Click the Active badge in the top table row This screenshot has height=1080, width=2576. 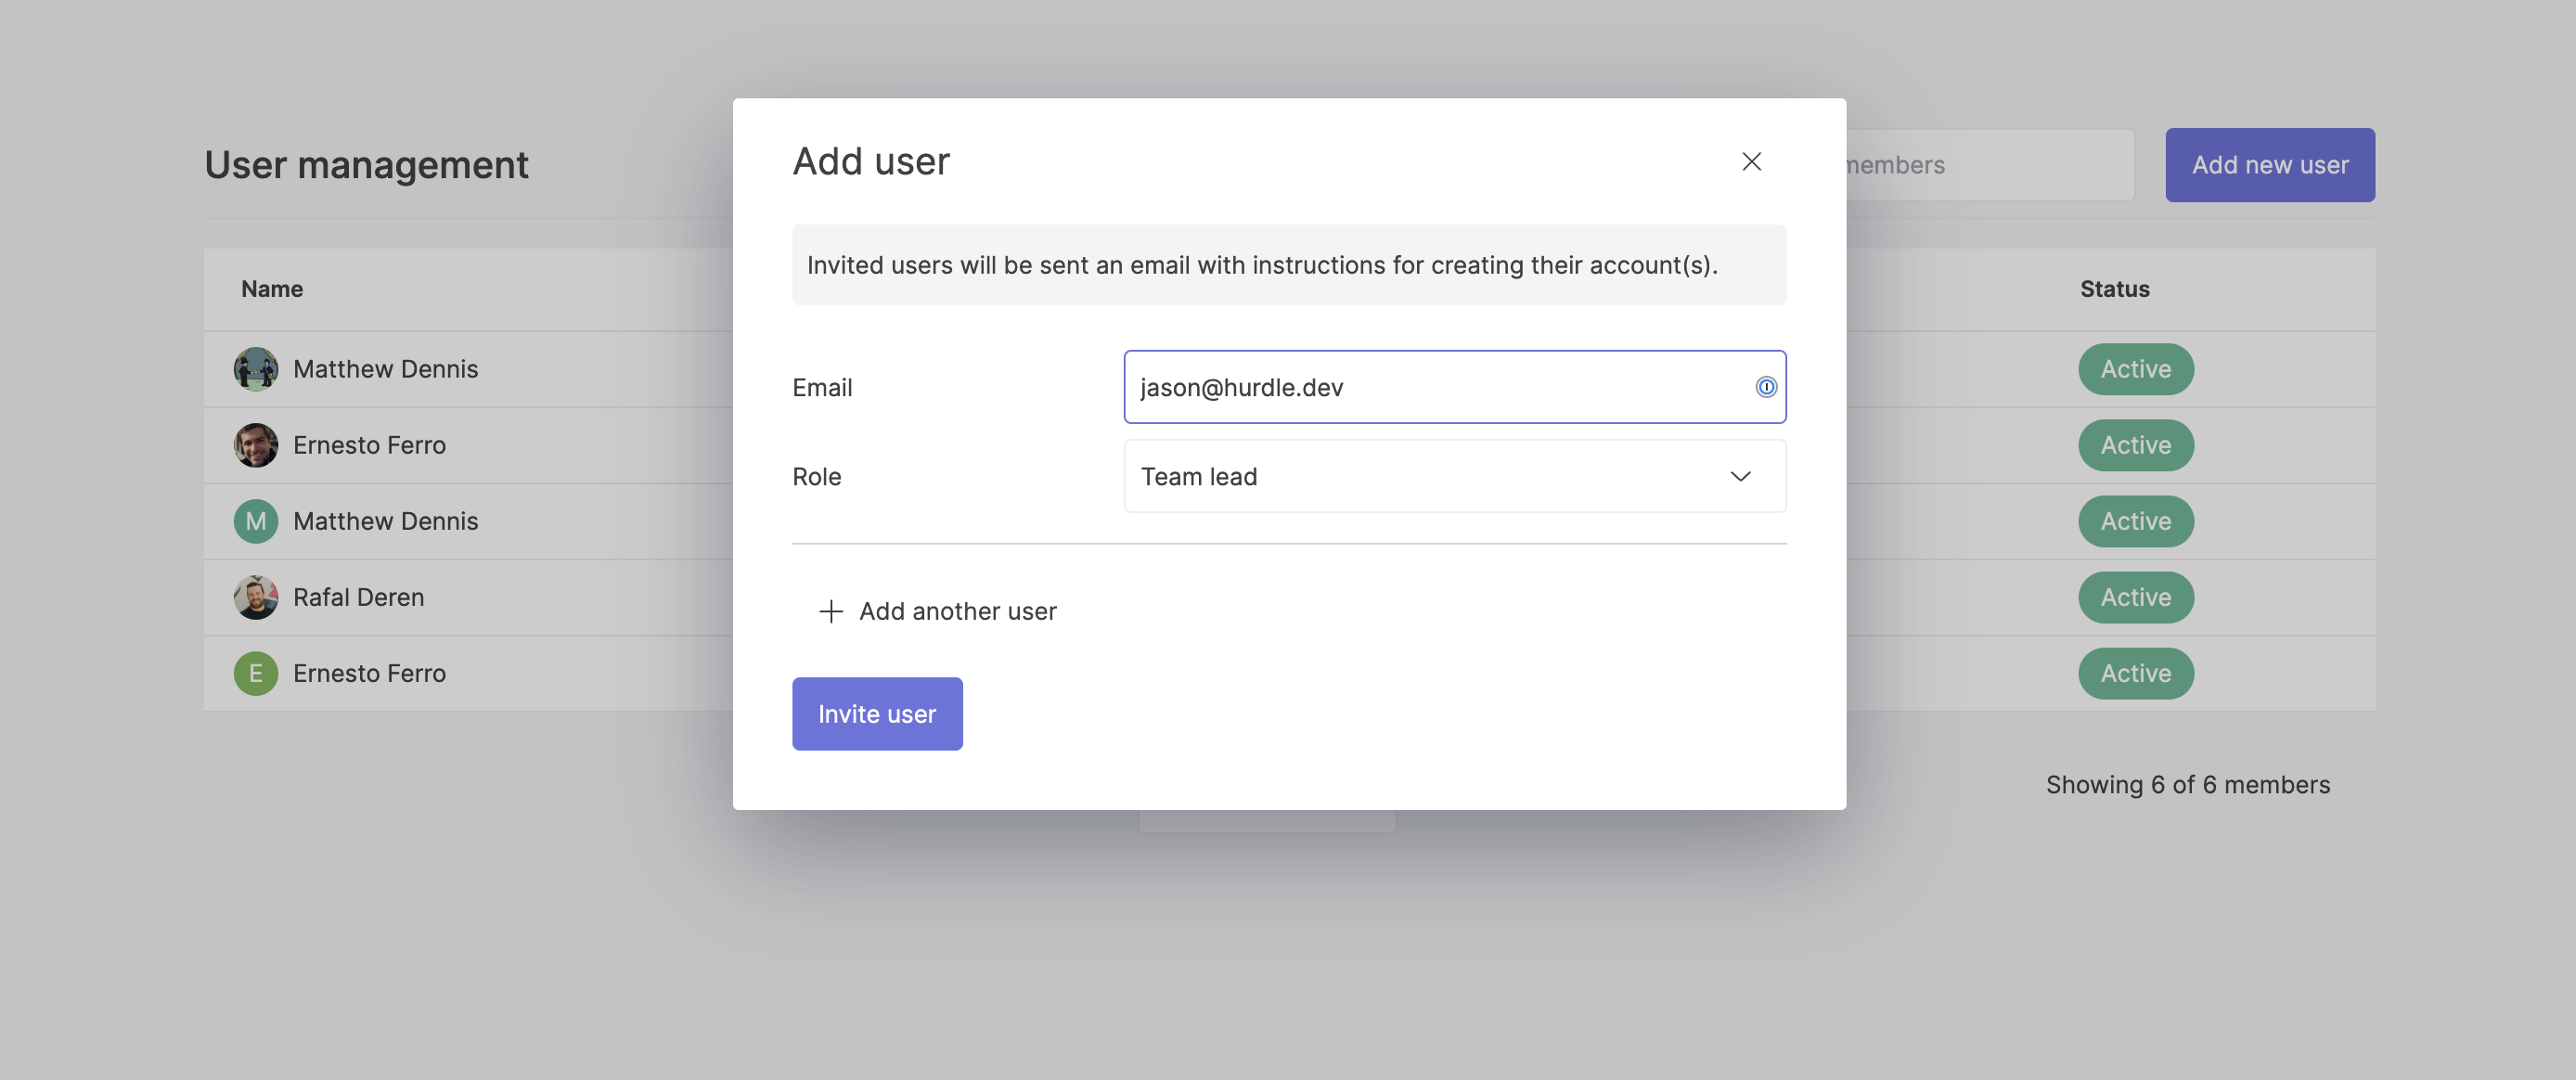(x=2135, y=369)
